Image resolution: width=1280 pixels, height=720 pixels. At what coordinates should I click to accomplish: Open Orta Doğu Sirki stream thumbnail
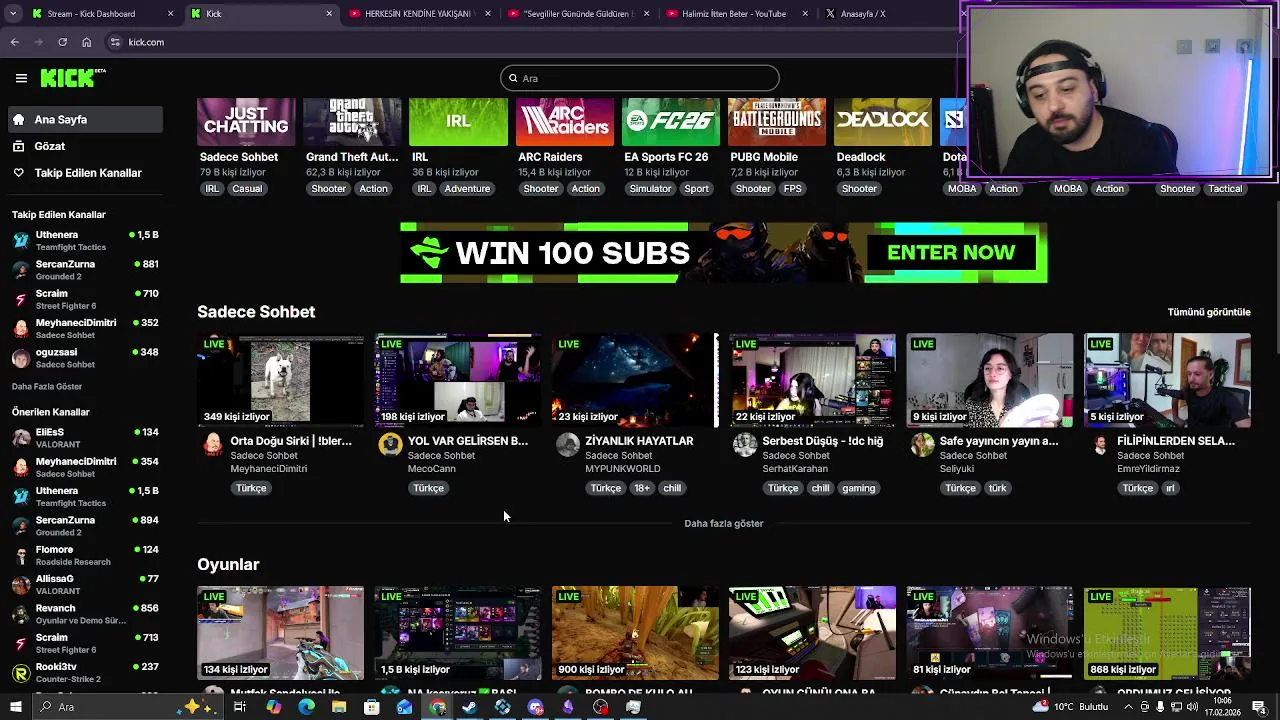(x=280, y=380)
